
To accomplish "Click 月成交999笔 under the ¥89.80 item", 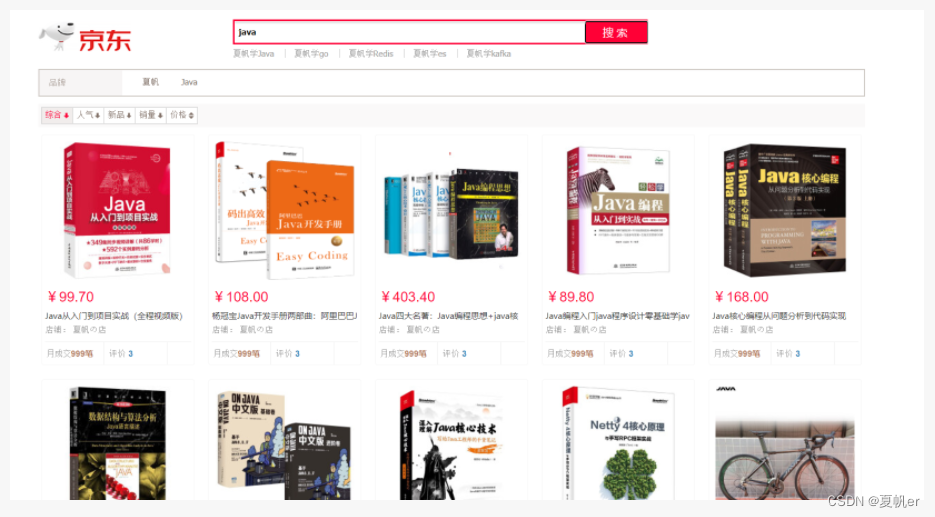I will [x=570, y=354].
